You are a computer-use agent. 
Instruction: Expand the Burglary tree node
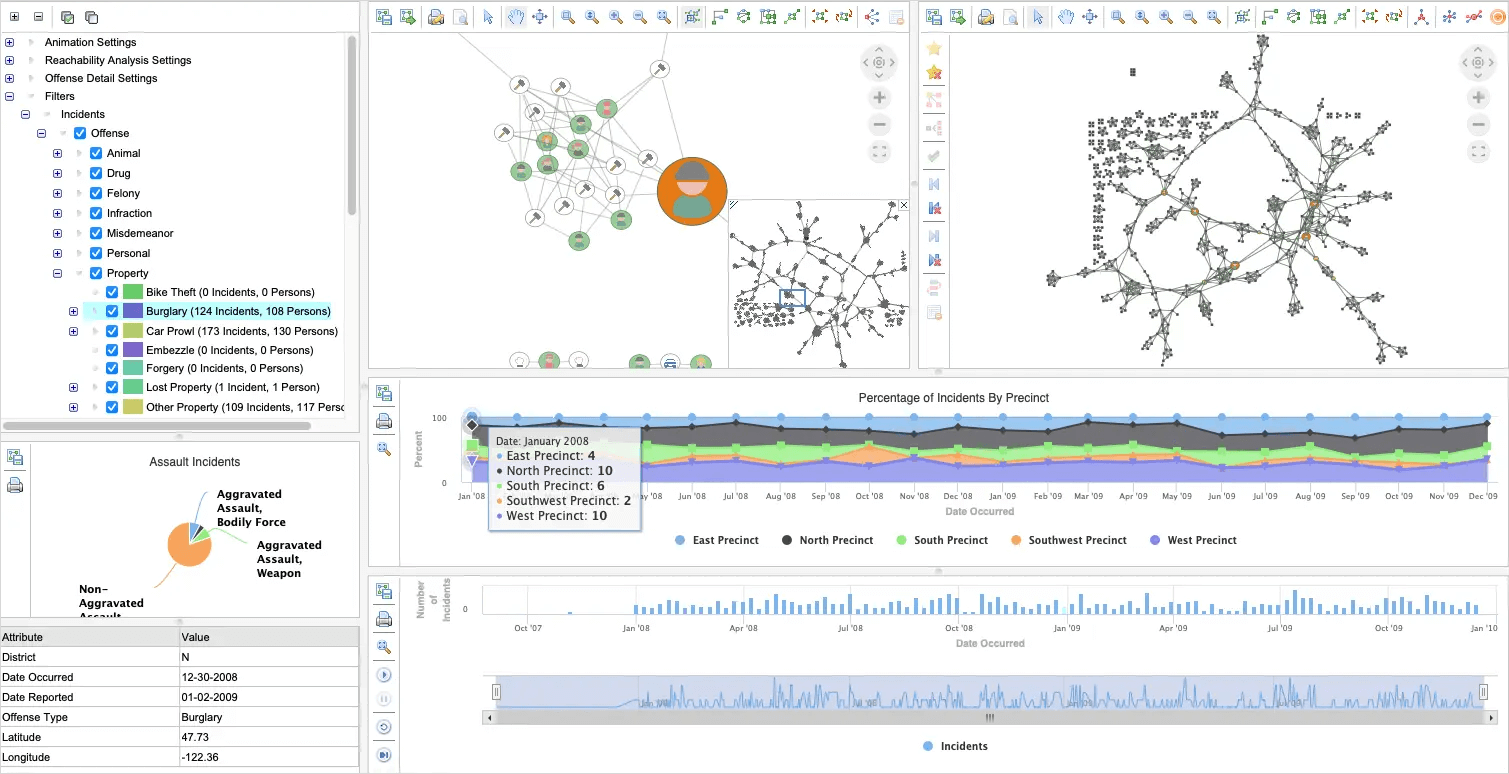73,311
